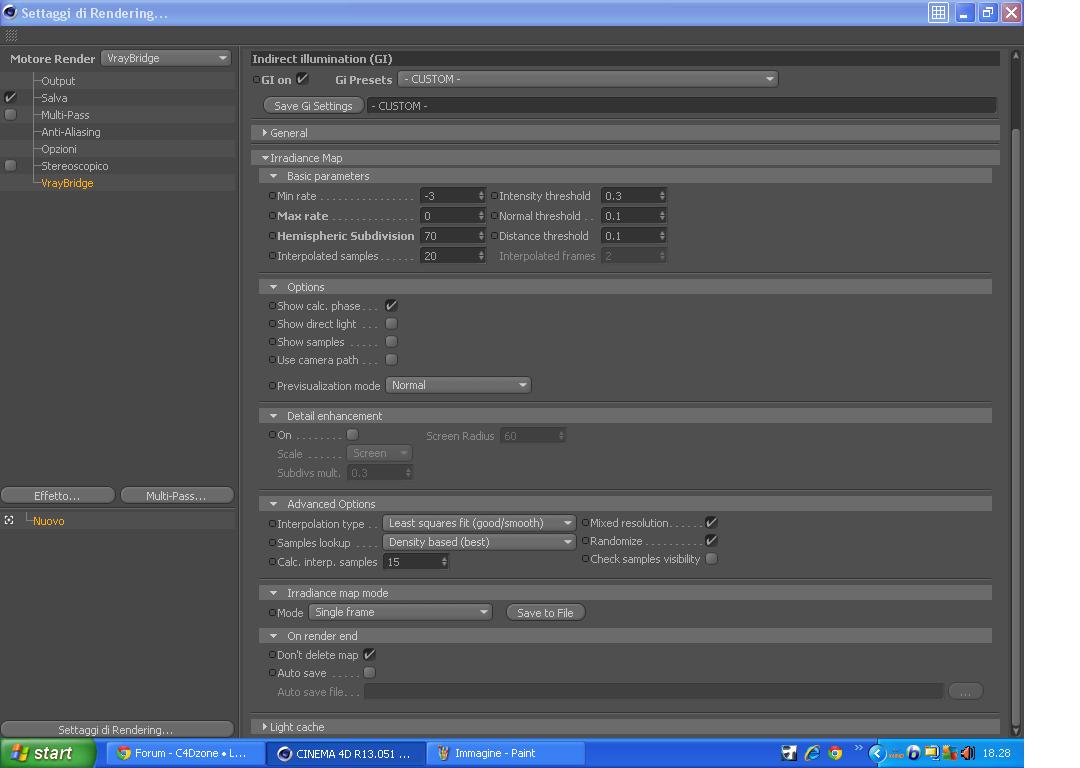Open the Immagine - Paint taskbar item

tap(506, 754)
